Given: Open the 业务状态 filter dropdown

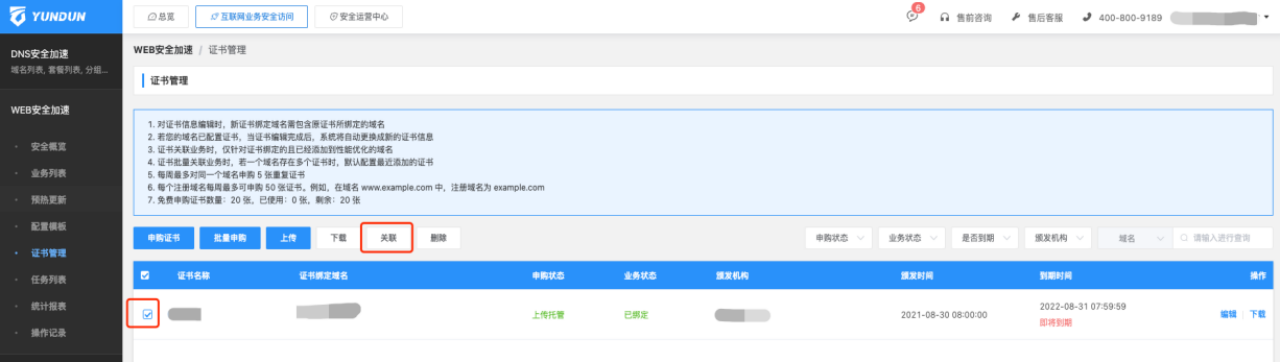Looking at the screenshot, I should [911, 238].
